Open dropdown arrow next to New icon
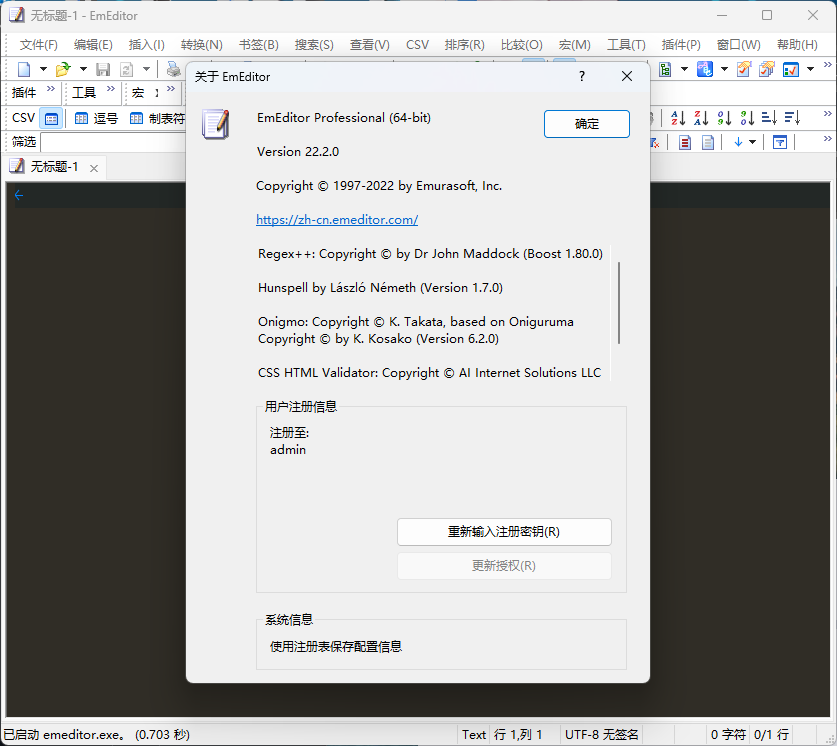837x746 pixels. pyautogui.click(x=43, y=69)
